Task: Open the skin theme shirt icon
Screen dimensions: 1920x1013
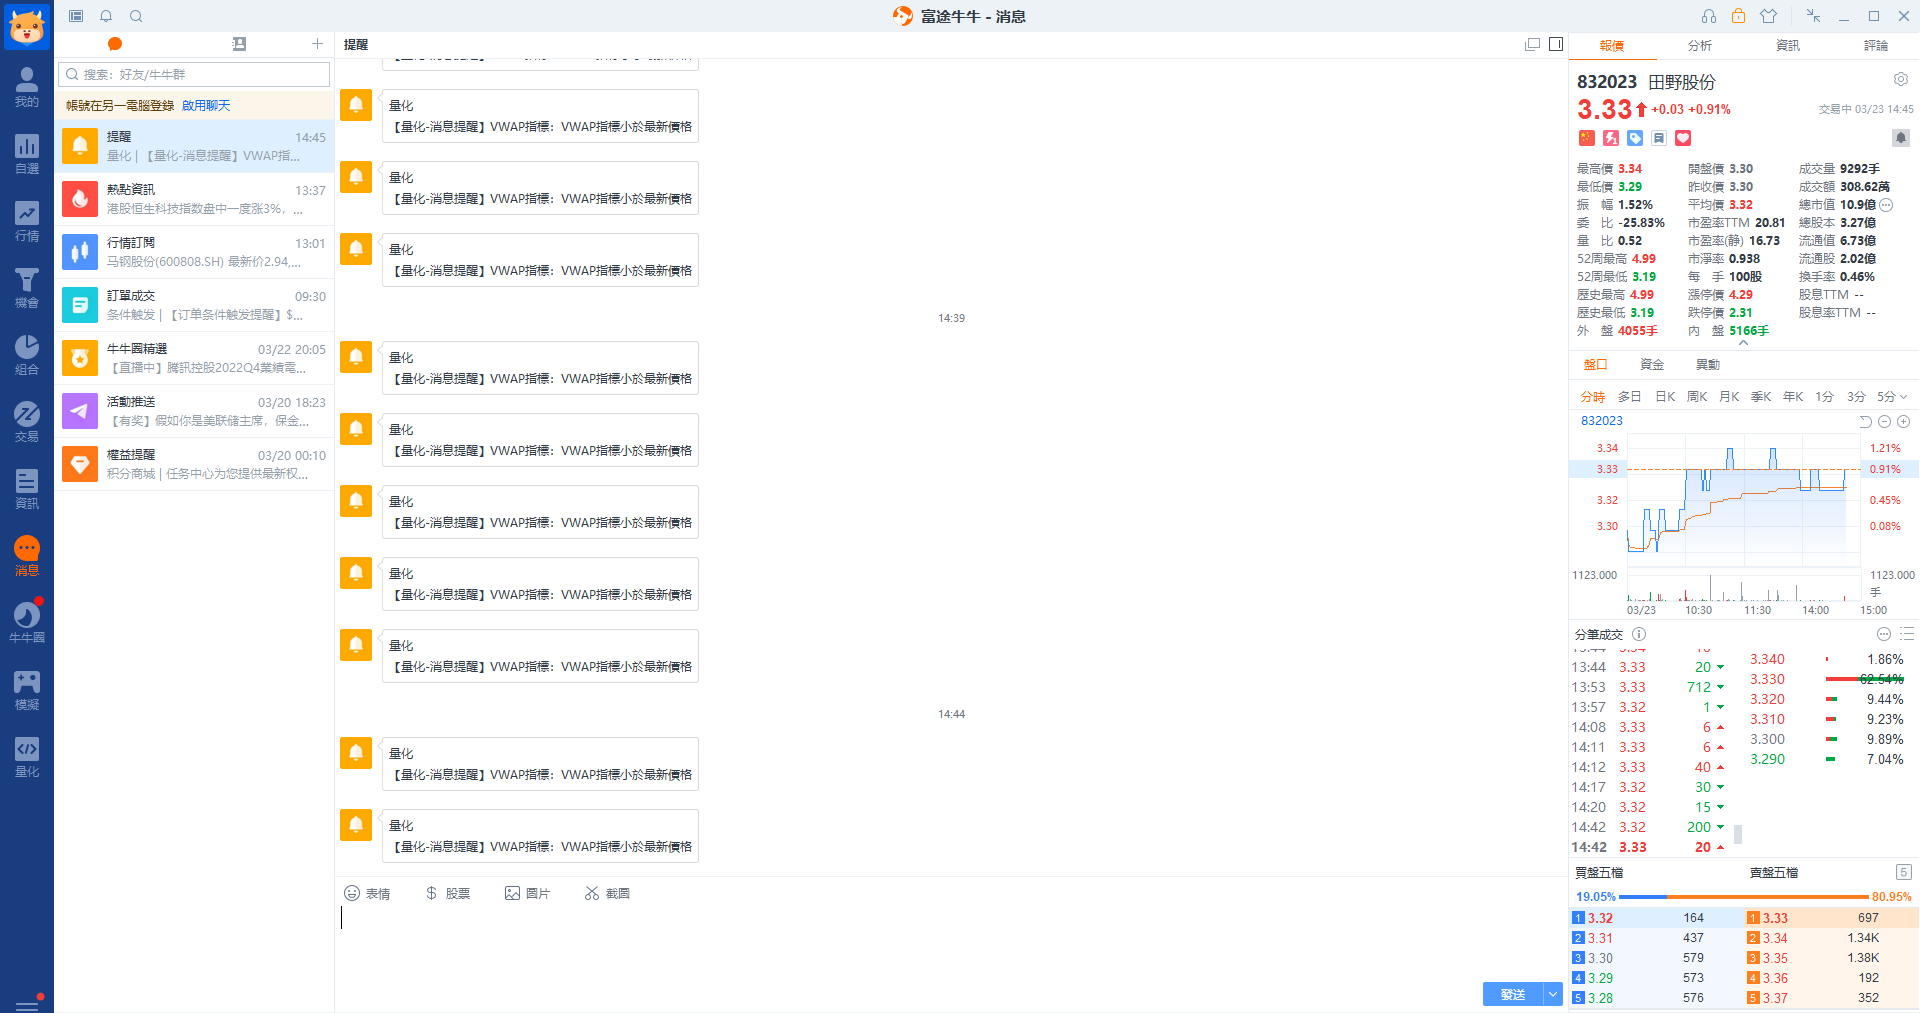Action: click(x=1769, y=16)
